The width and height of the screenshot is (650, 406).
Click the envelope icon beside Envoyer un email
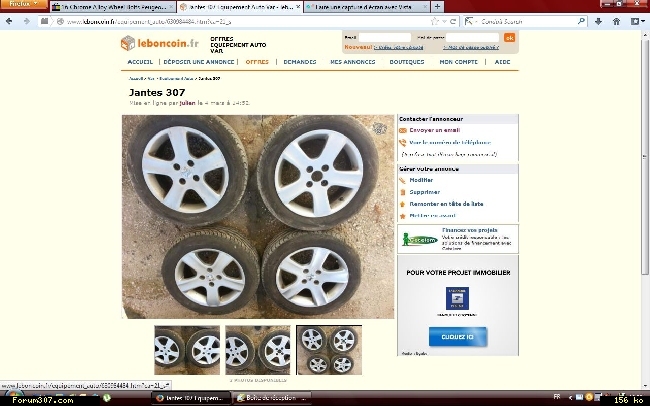tap(403, 130)
